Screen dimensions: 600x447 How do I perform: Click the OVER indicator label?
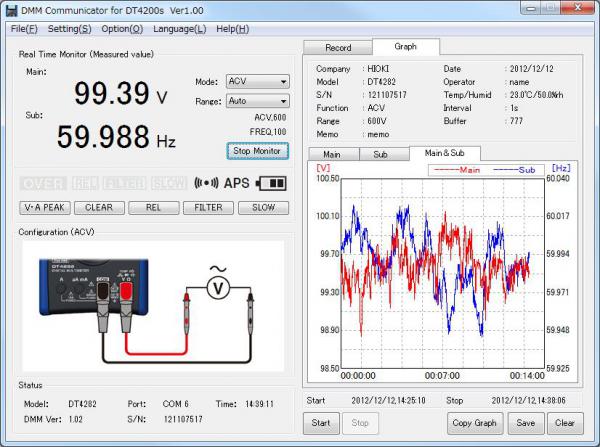coord(43,184)
